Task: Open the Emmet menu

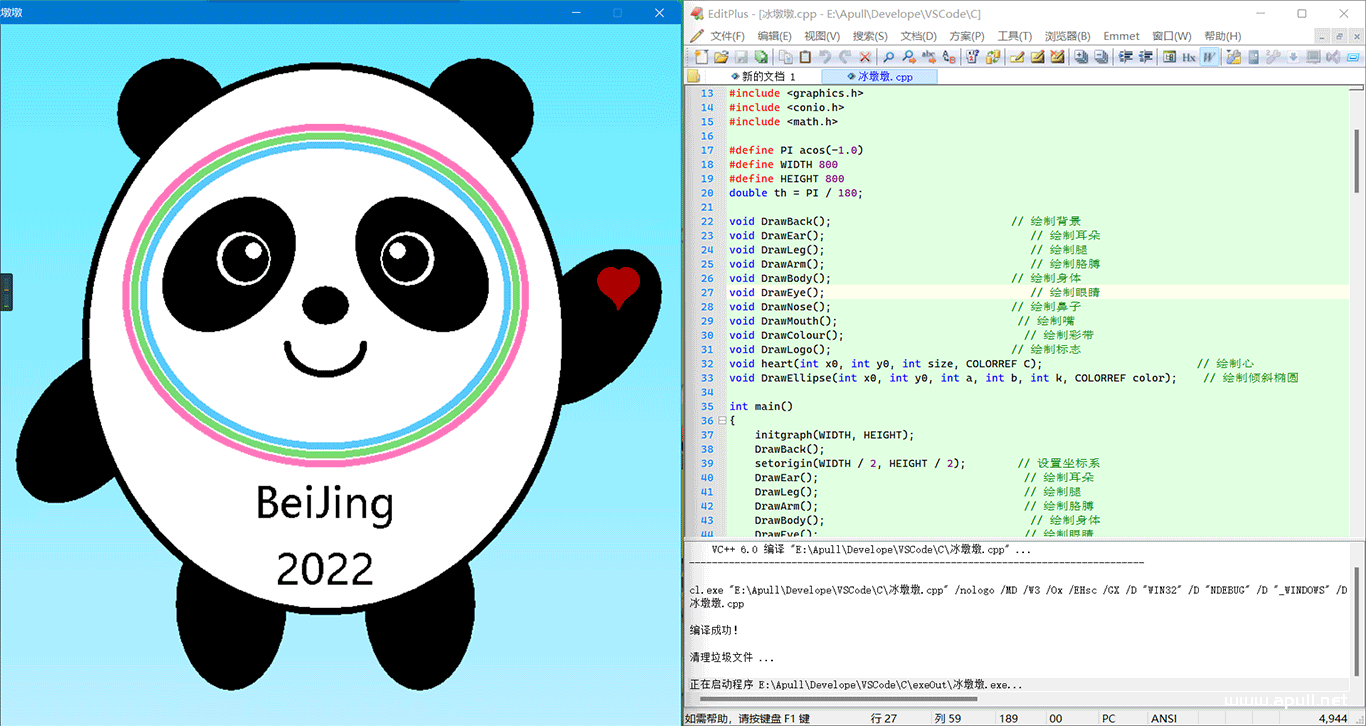Action: coord(1121,36)
